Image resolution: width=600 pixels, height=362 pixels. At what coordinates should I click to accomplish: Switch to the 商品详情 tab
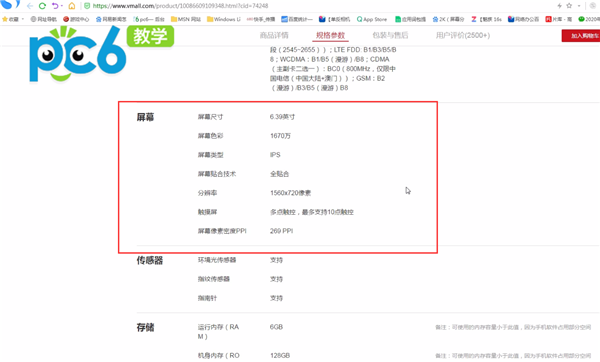pyautogui.click(x=274, y=35)
